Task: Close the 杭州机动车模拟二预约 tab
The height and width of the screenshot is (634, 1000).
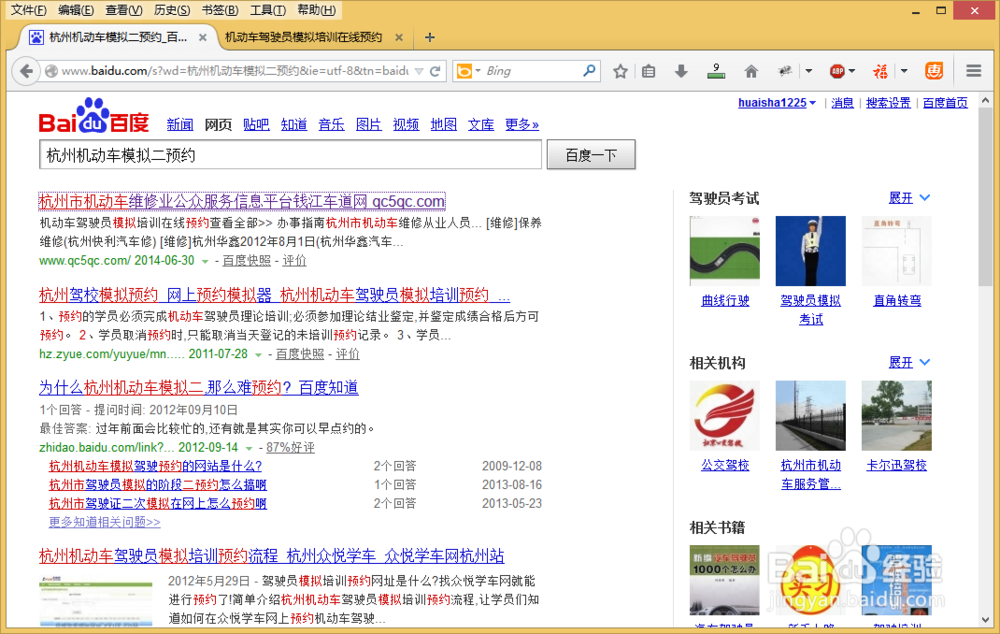Action: point(203,38)
